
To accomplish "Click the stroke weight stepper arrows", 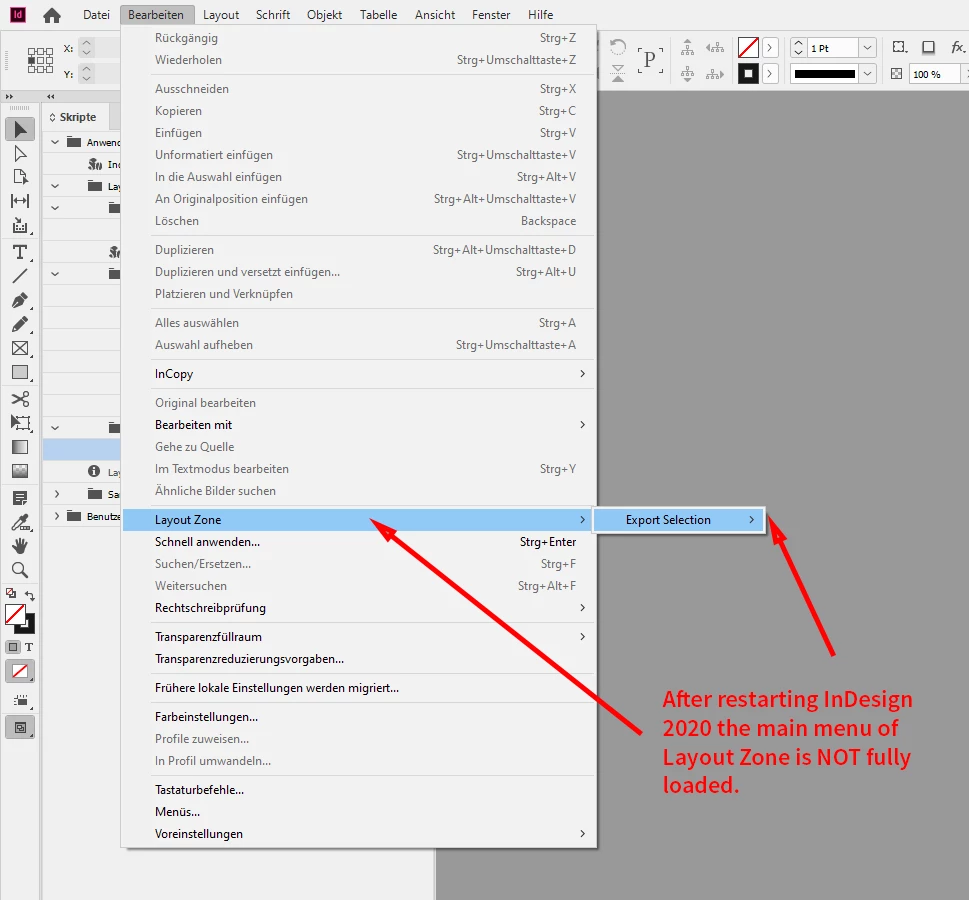I will pos(798,48).
